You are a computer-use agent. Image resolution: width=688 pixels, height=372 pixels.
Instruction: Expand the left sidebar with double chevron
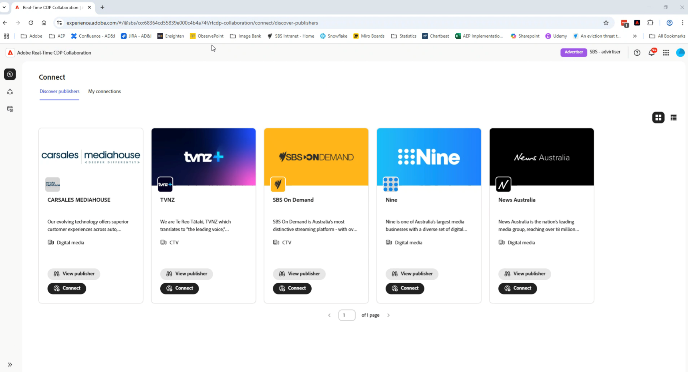(10, 365)
